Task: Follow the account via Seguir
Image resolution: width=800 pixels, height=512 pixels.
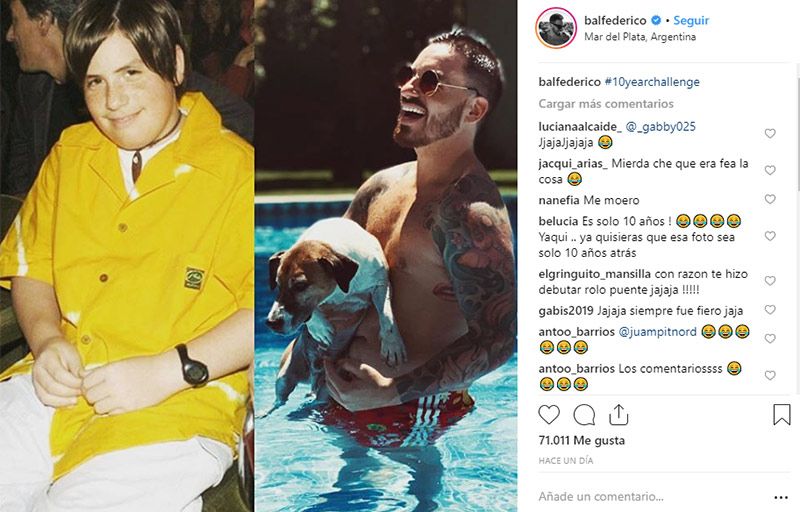Action: [x=691, y=20]
